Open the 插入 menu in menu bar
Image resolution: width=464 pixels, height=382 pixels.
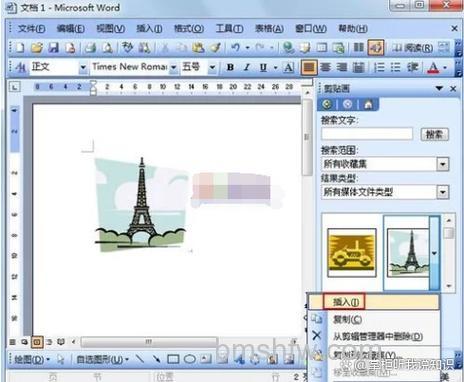149,29
